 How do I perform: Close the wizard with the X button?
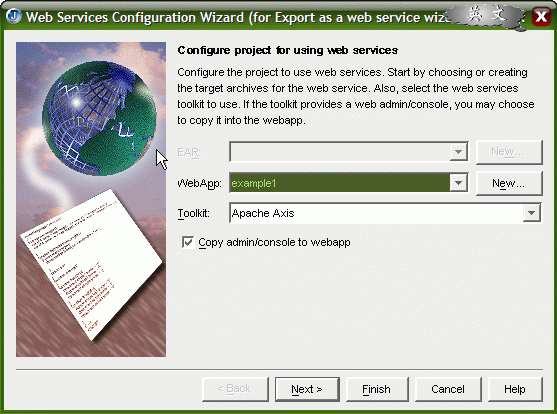(541, 16)
